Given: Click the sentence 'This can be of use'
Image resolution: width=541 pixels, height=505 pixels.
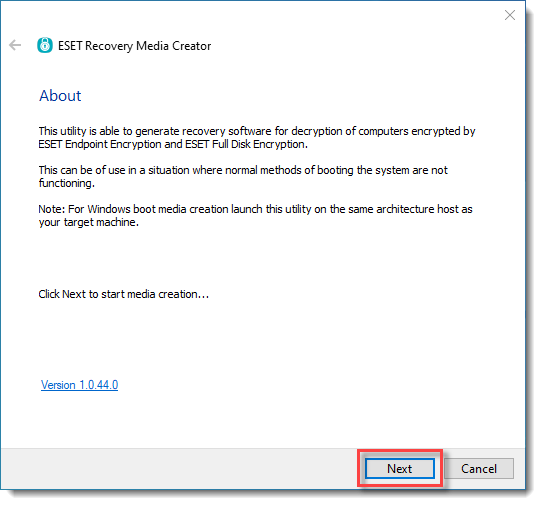Looking at the screenshot, I should coord(243,177).
